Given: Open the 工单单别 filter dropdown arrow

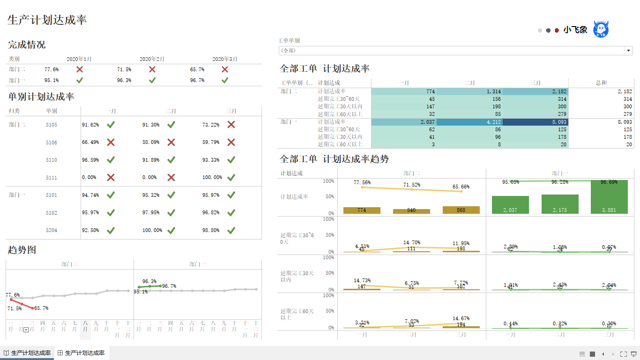Looking at the screenshot, I should tap(628, 51).
